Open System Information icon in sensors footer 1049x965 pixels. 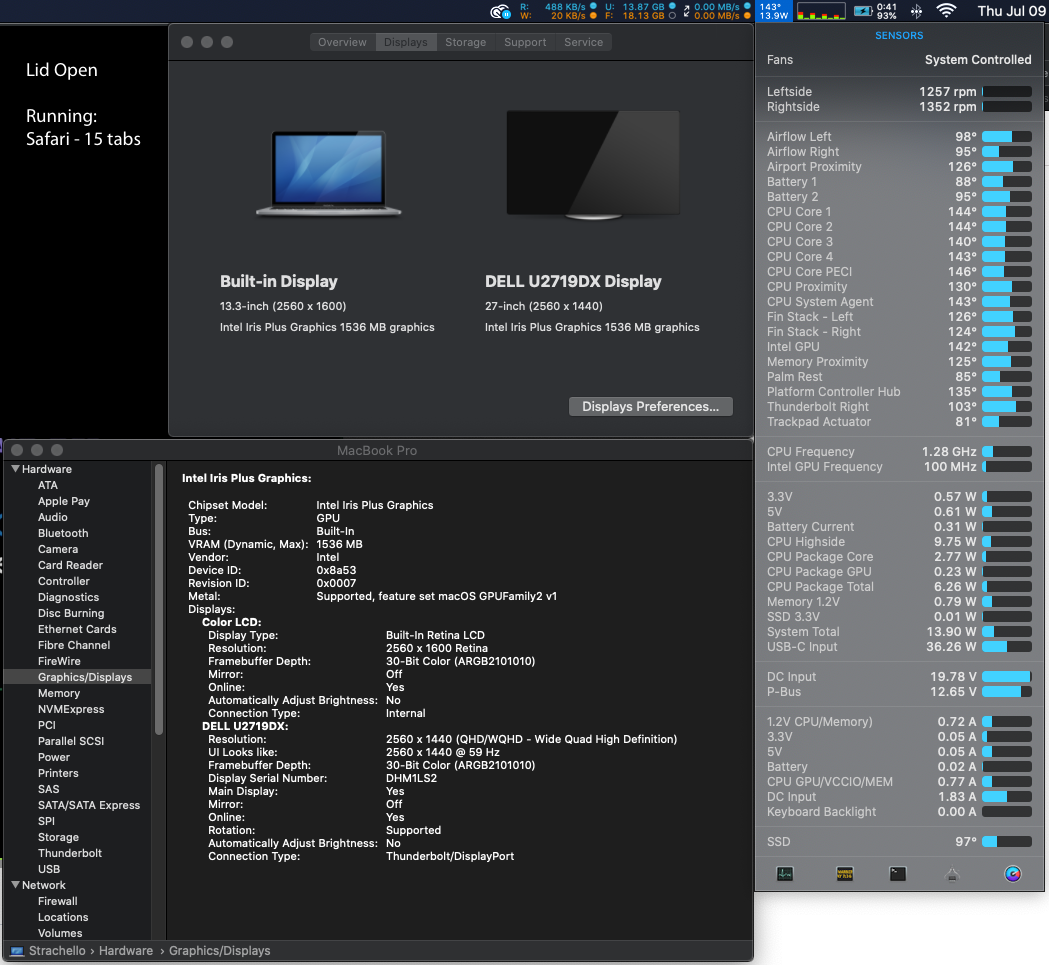point(952,874)
